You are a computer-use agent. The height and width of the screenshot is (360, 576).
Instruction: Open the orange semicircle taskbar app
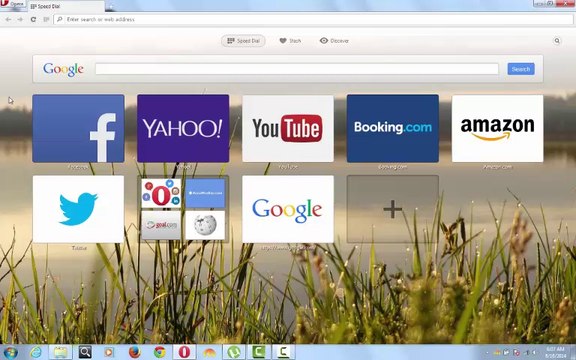[209, 352]
